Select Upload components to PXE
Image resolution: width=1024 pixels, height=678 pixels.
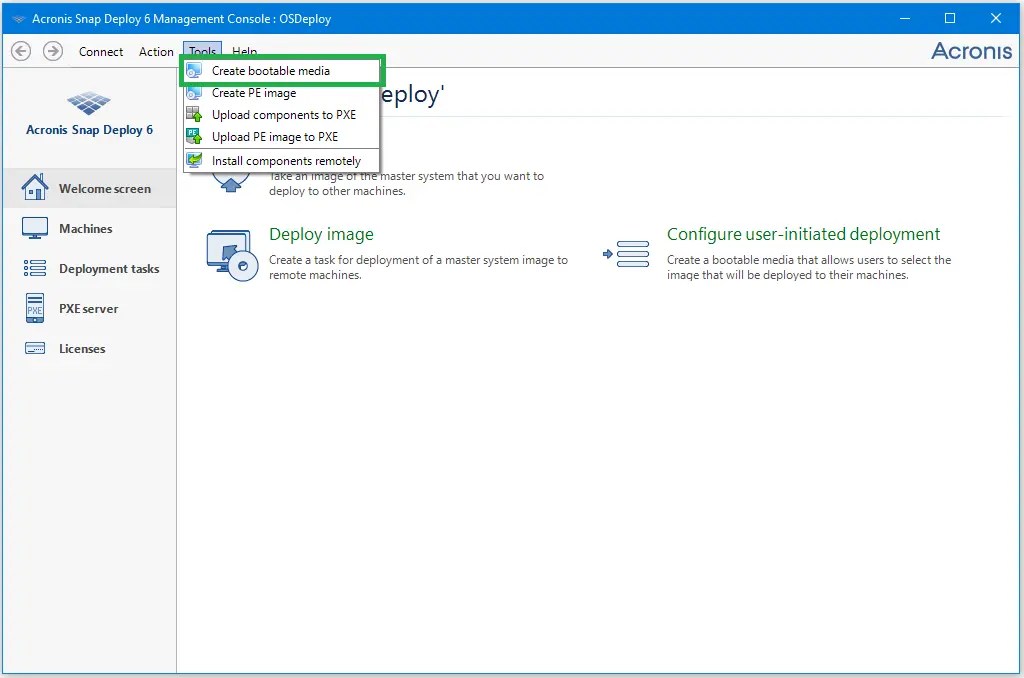click(281, 115)
